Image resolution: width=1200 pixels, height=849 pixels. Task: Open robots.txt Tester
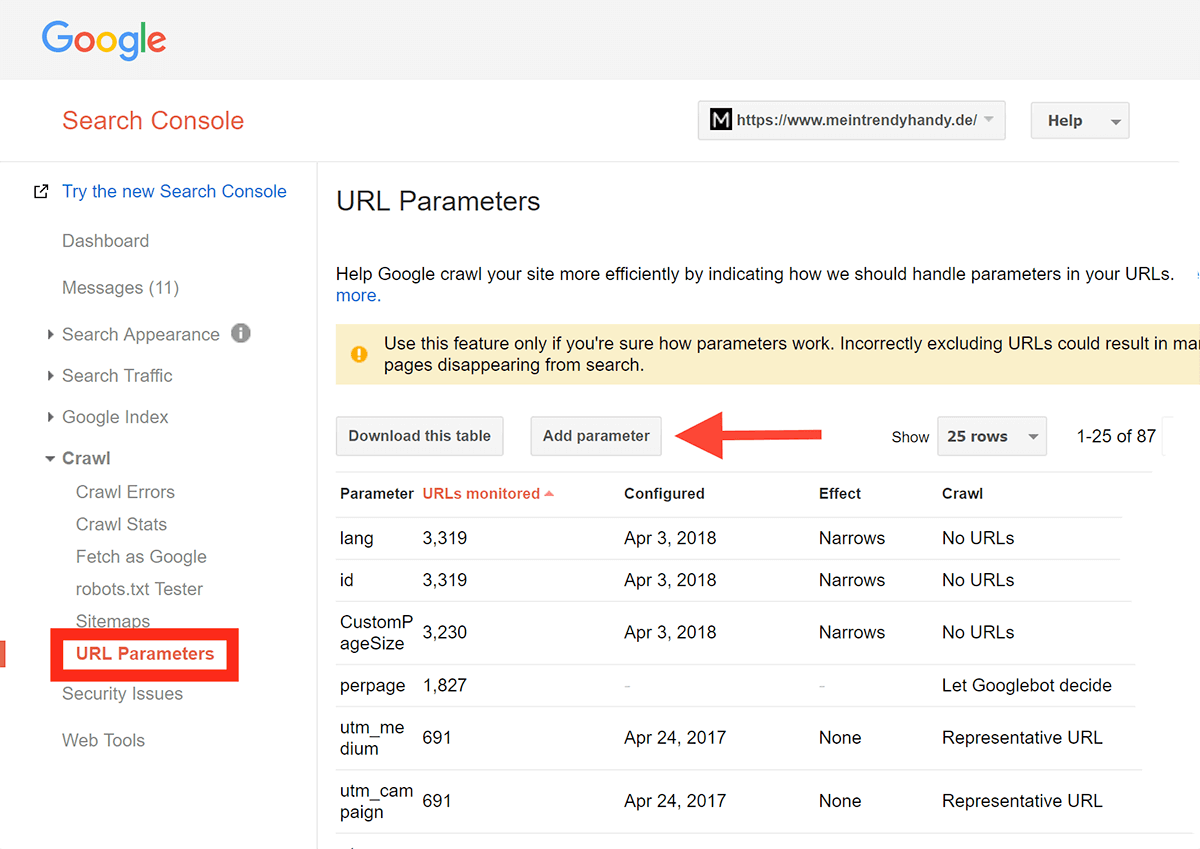(x=139, y=589)
